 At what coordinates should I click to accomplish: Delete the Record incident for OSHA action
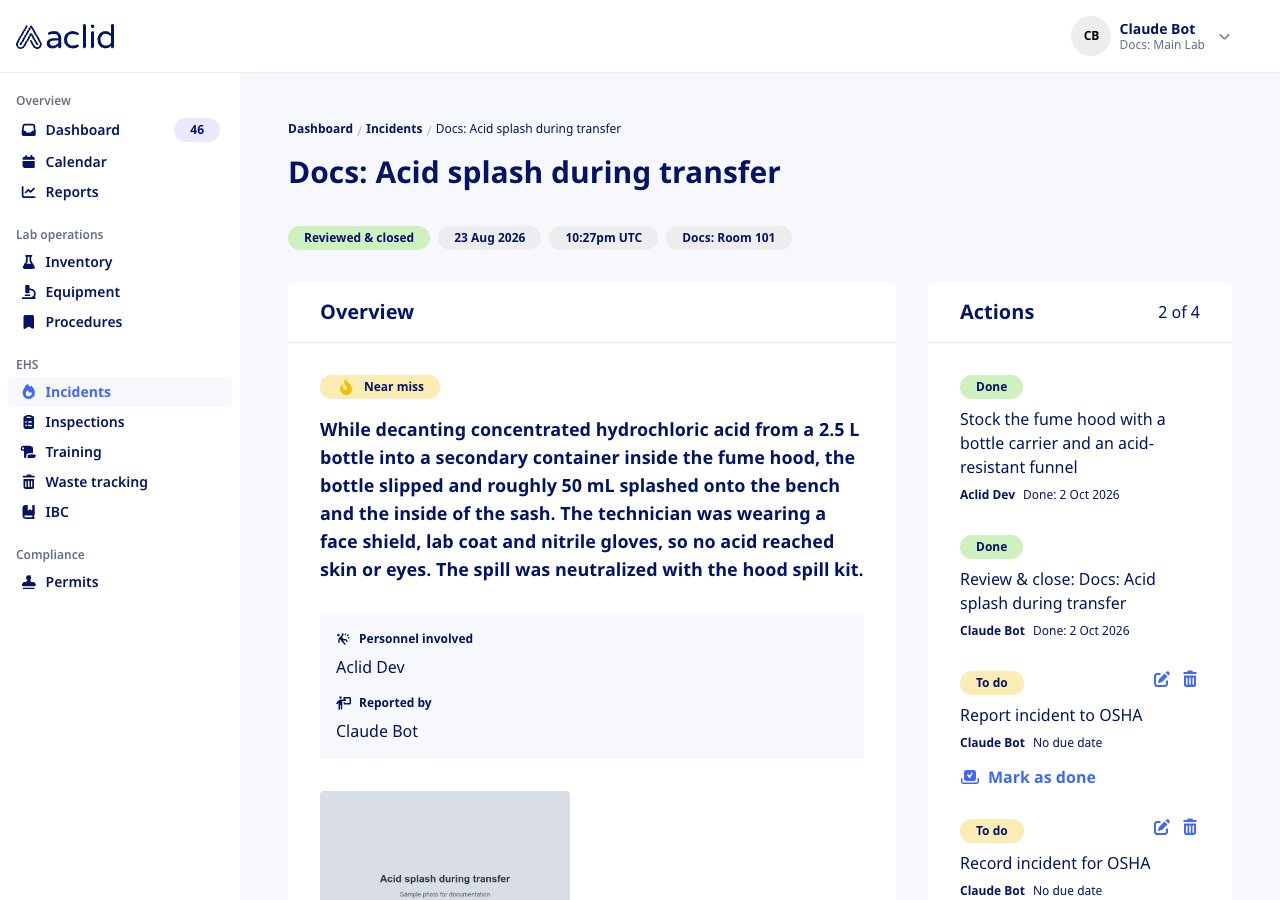(1190, 827)
